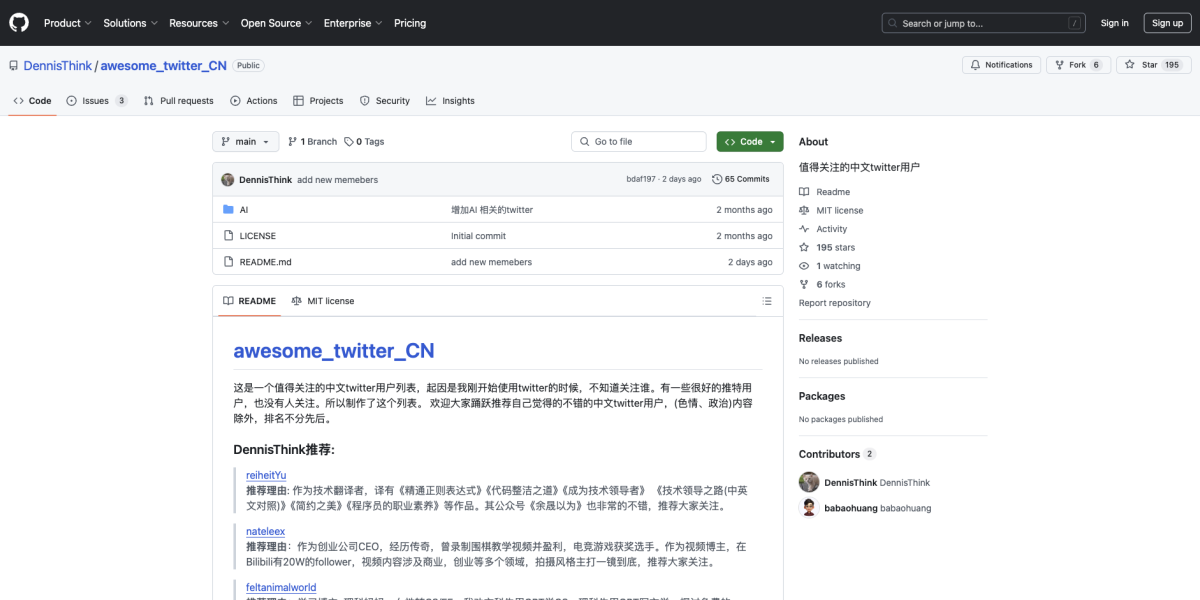Click the Watch eye icon showing 1 watching
Screen dimensions: 1200x600
point(803,265)
